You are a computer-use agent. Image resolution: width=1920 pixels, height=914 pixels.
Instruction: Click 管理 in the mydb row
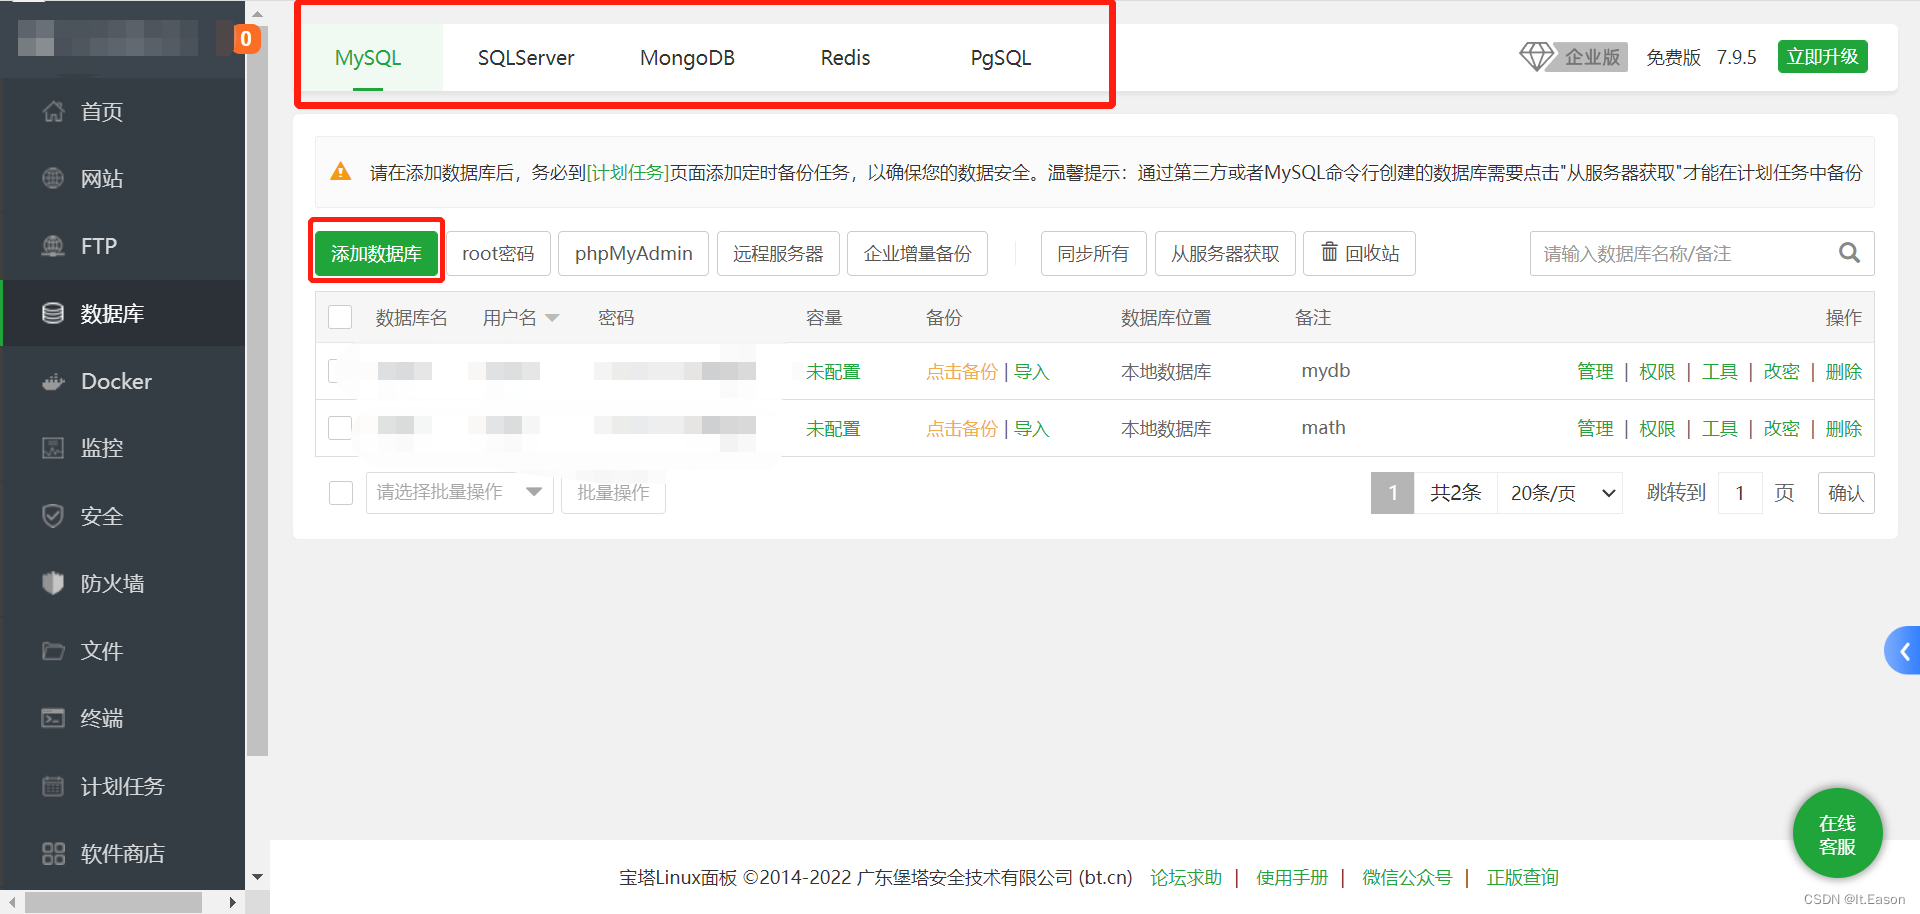coord(1595,372)
